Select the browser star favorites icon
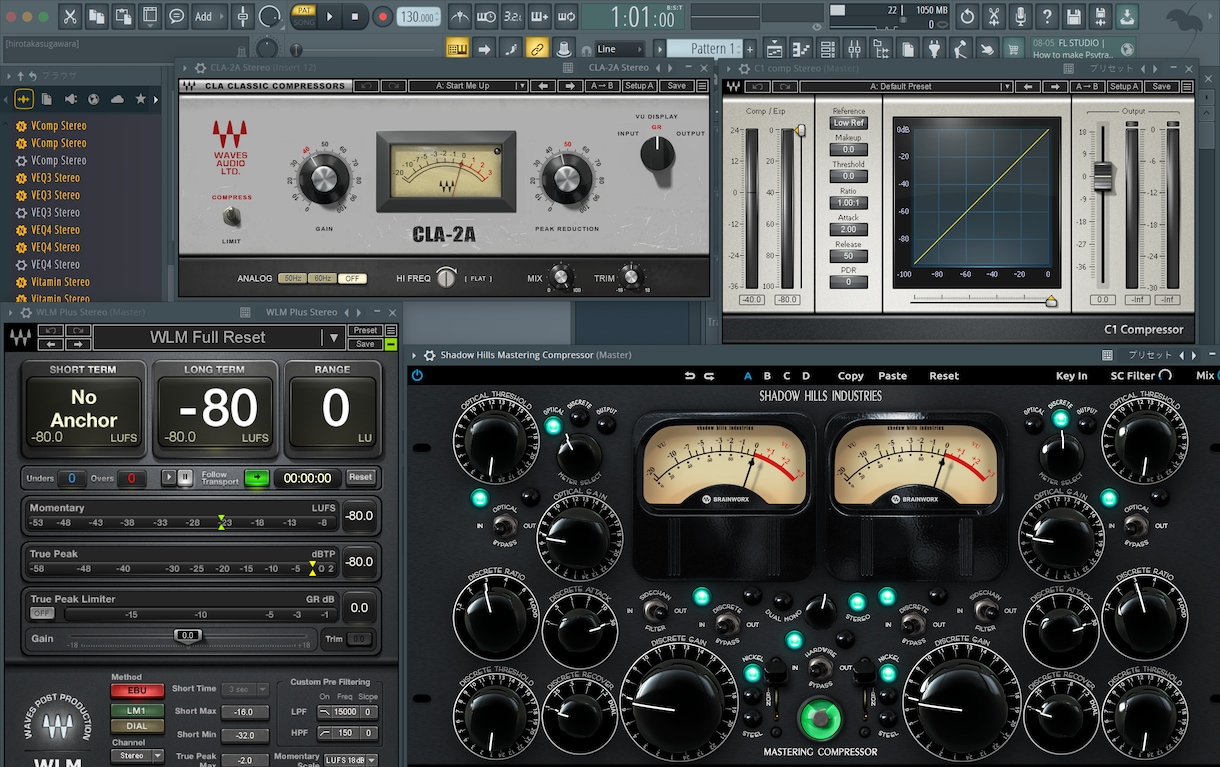The image size is (1220, 767). tap(141, 98)
